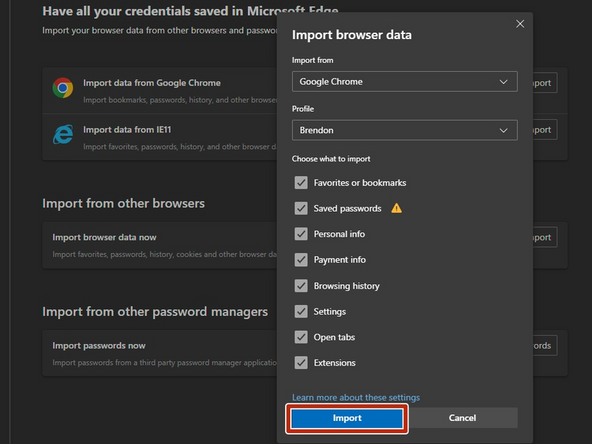This screenshot has width=592, height=444.
Task: Click the Import from other browsers heading
Action: tap(123, 204)
